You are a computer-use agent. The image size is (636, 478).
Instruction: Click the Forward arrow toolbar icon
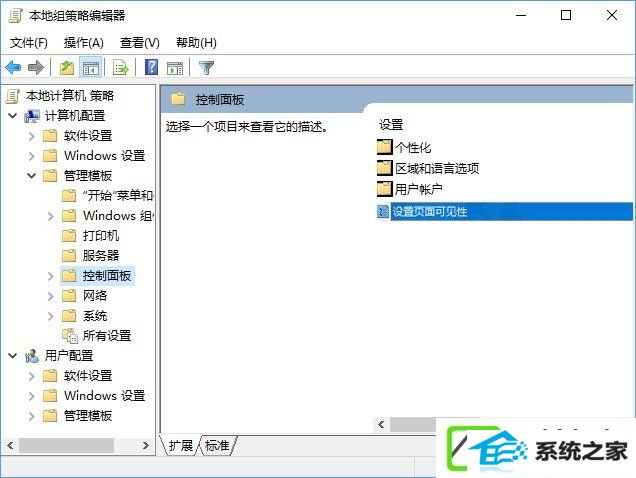click(x=36, y=67)
